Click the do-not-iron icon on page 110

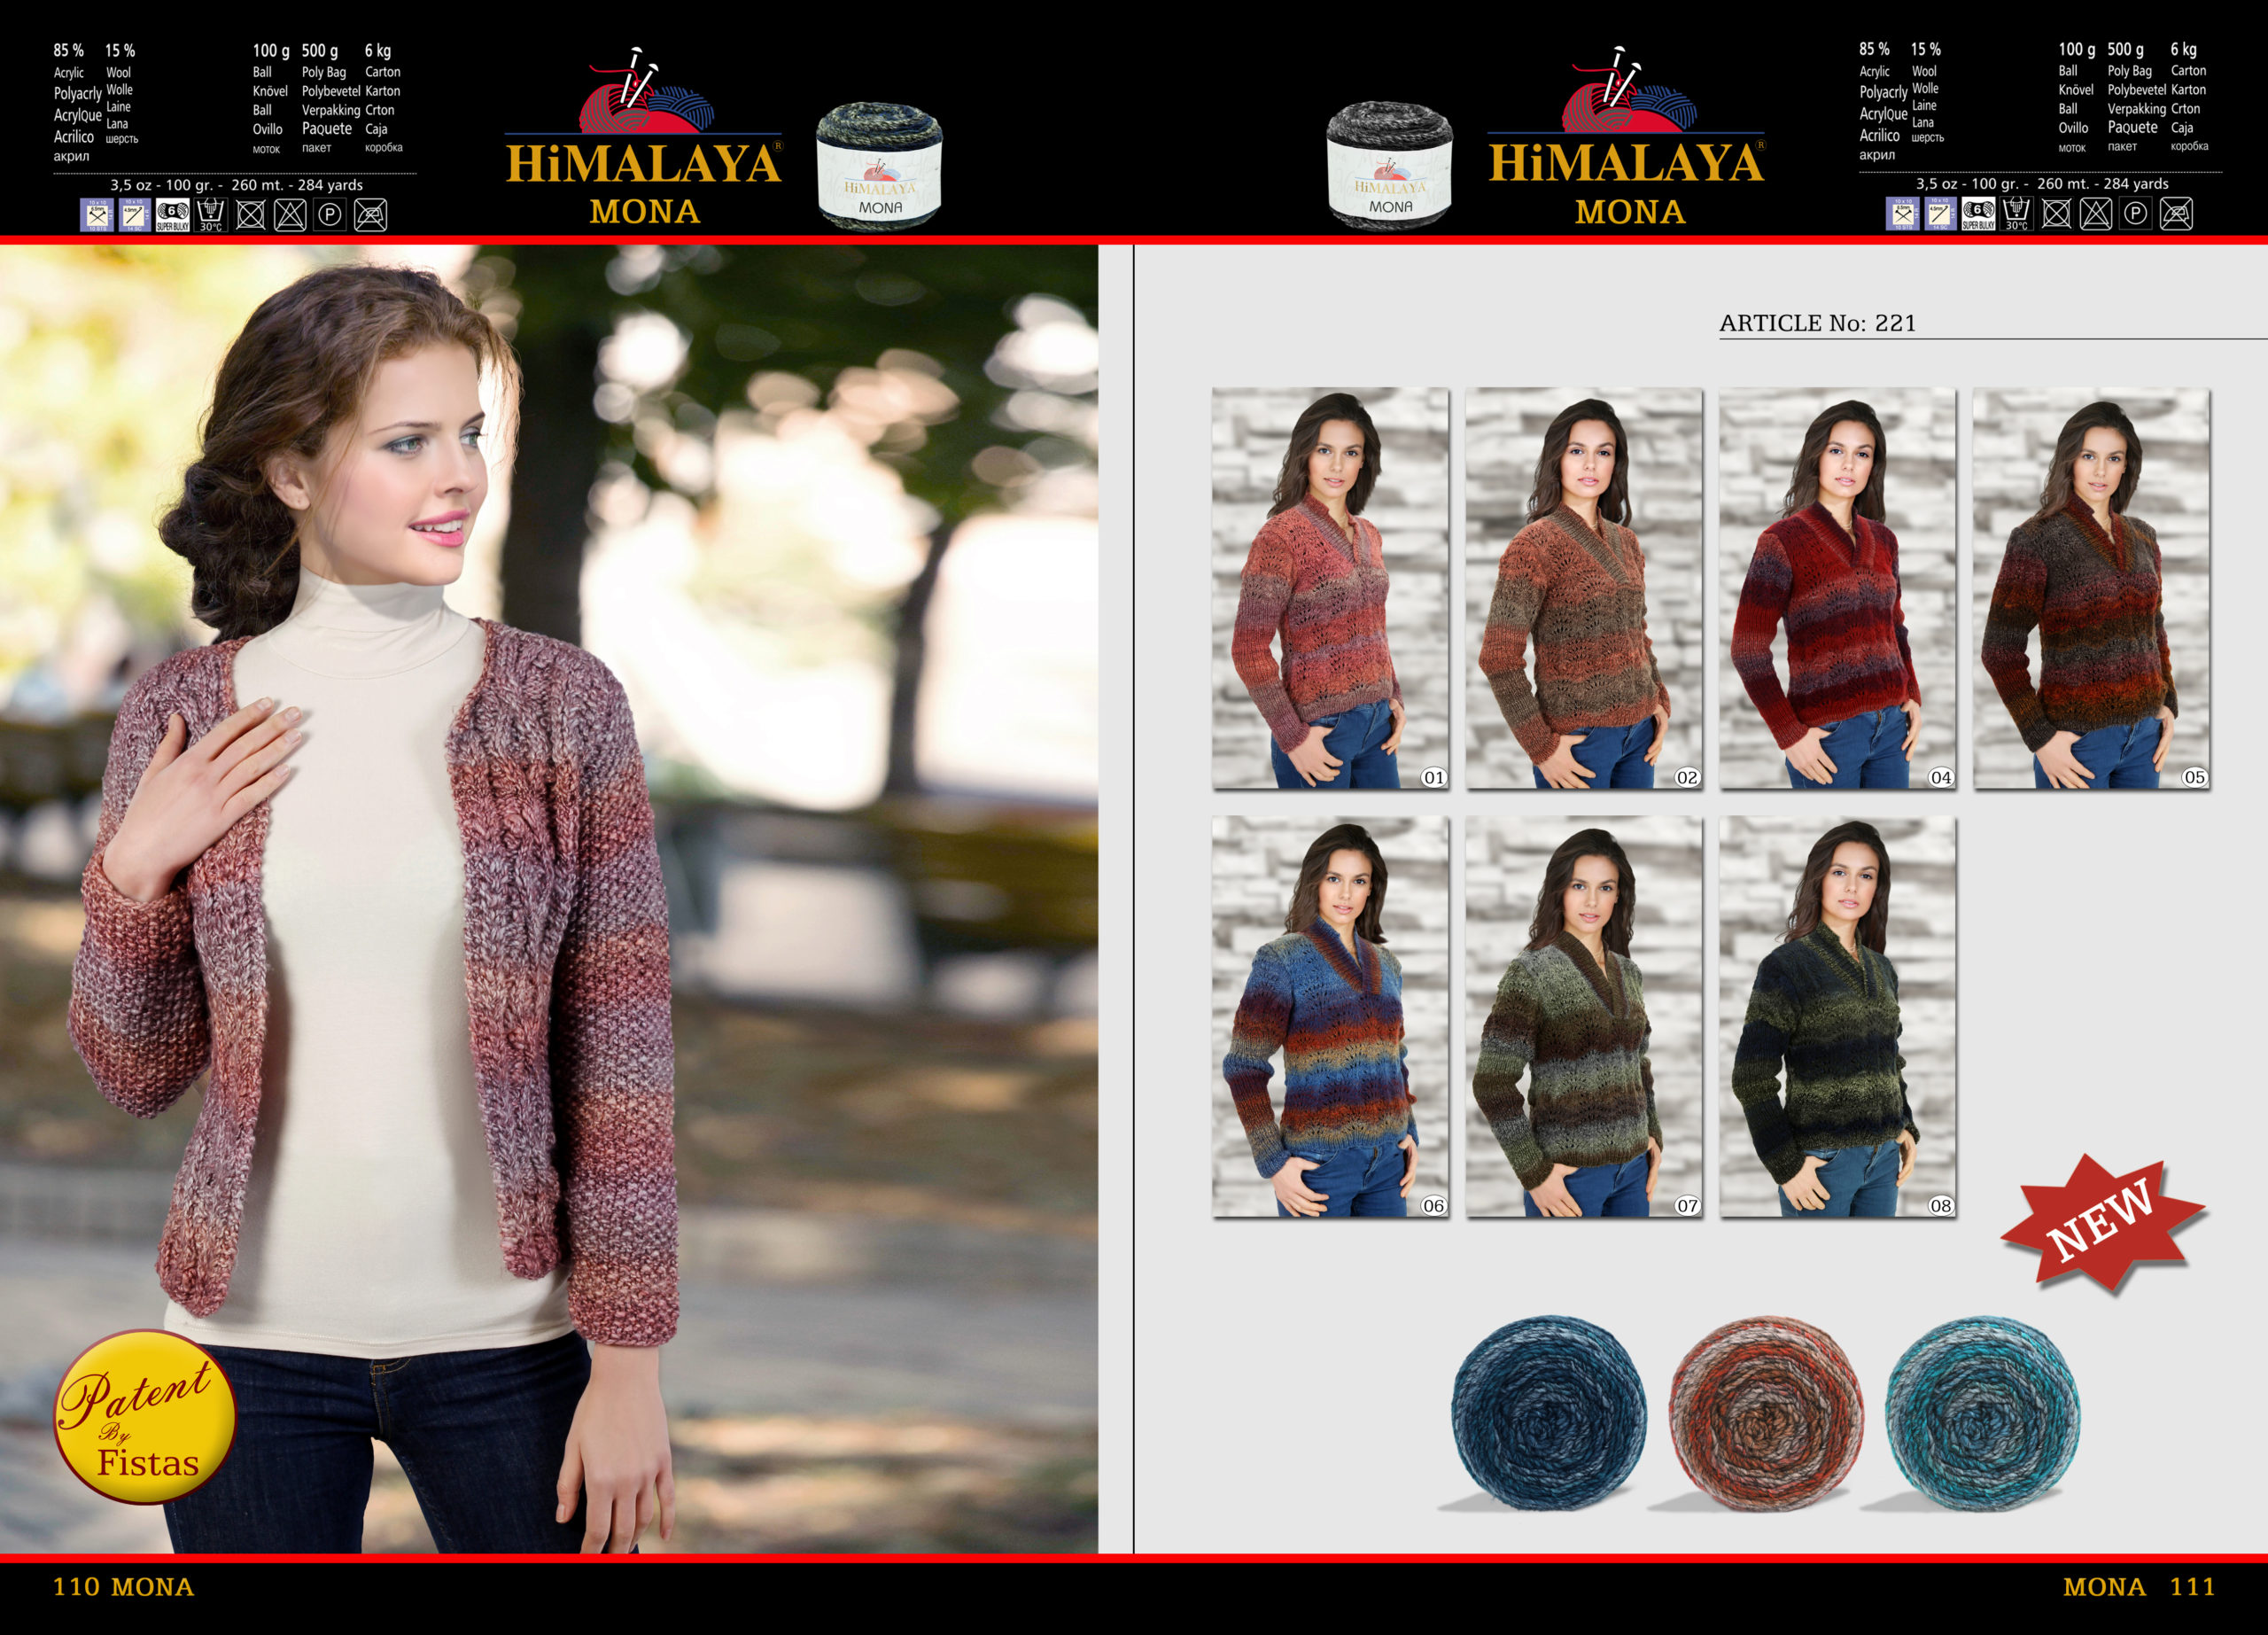(370, 215)
